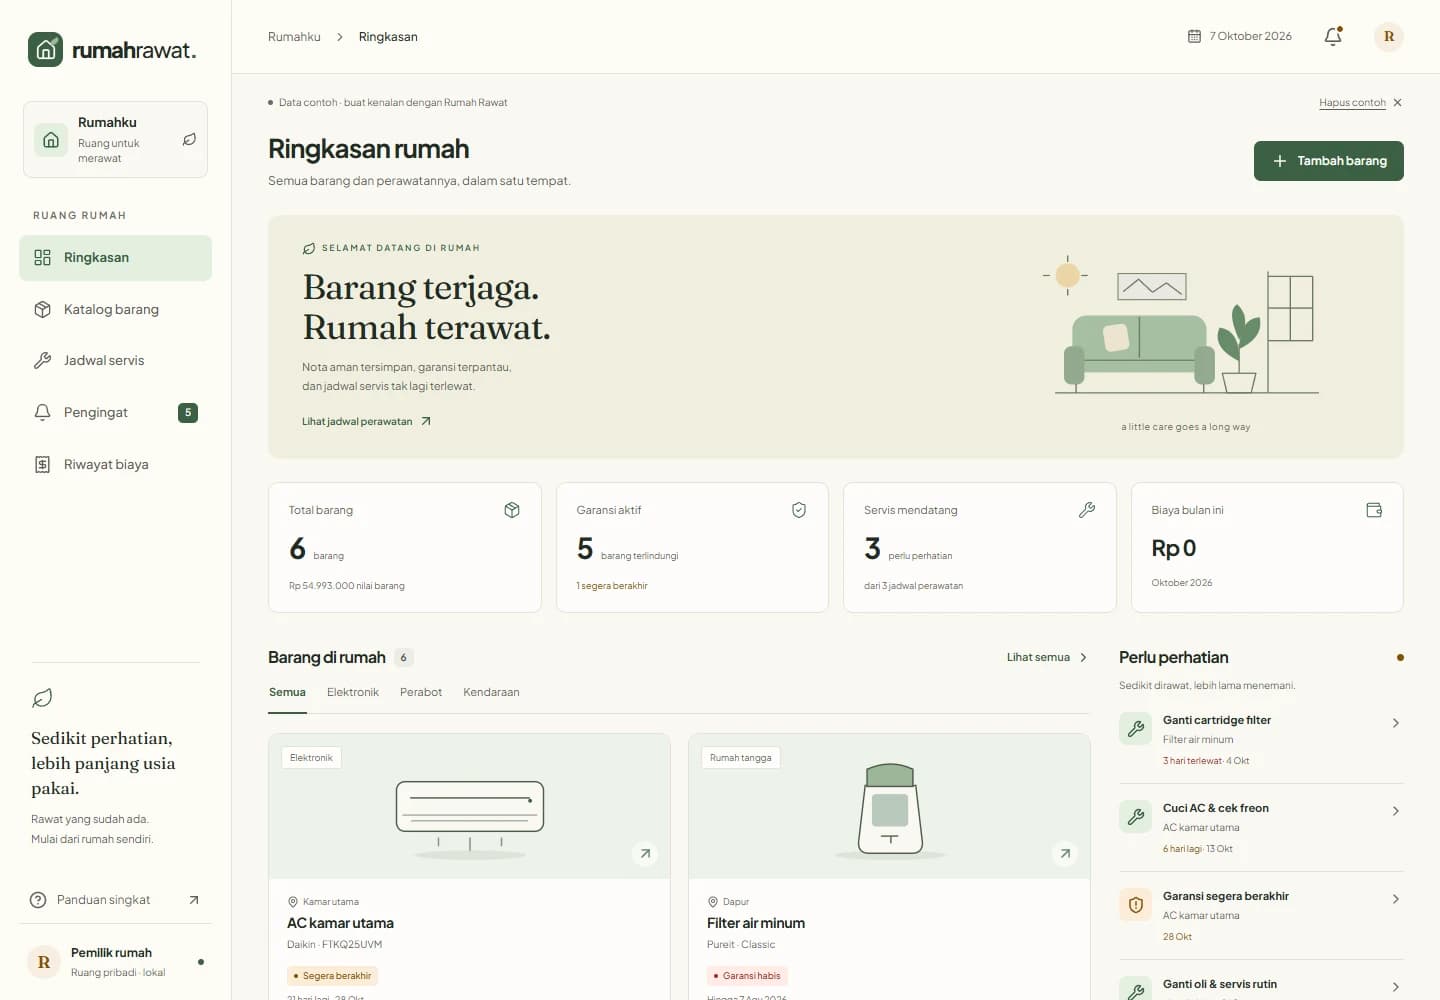The width and height of the screenshot is (1440, 1000).
Task: Expand the Garansi segera berakhir chevron
Action: (x=1396, y=899)
